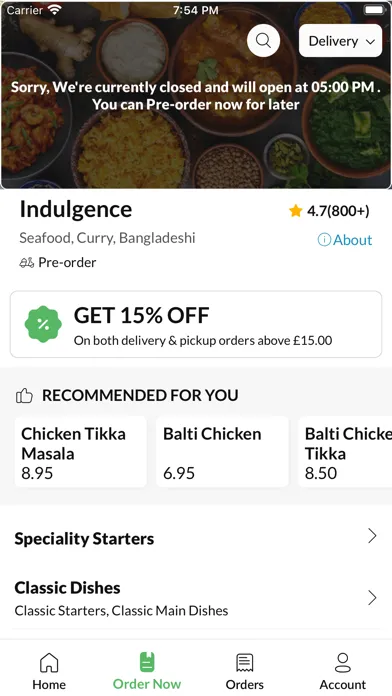
Task: Open the GET 15% OFF offer banner
Action: click(196, 324)
